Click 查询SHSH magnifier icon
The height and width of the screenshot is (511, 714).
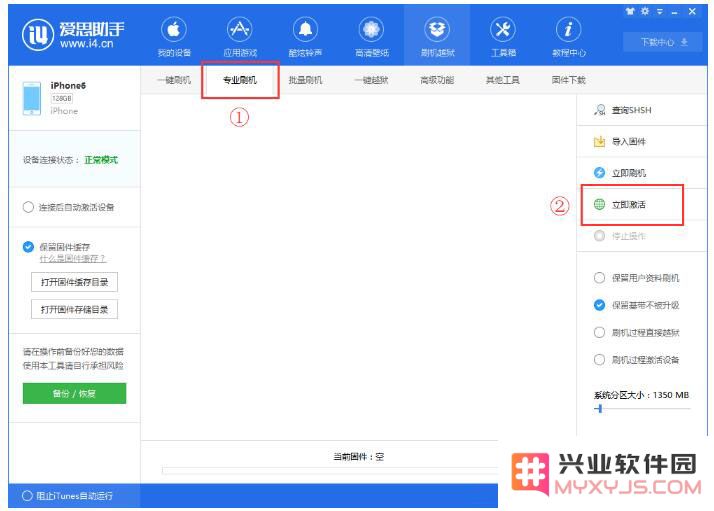click(x=600, y=110)
